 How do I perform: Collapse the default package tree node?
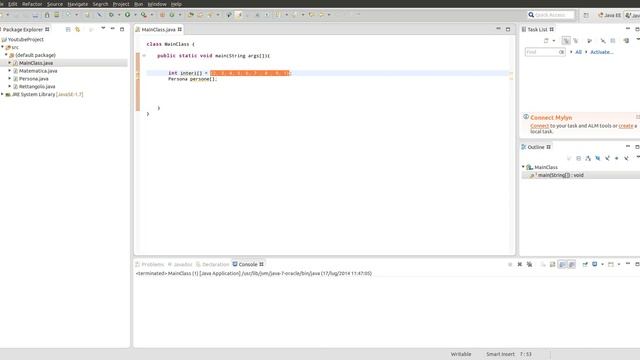click(6, 55)
